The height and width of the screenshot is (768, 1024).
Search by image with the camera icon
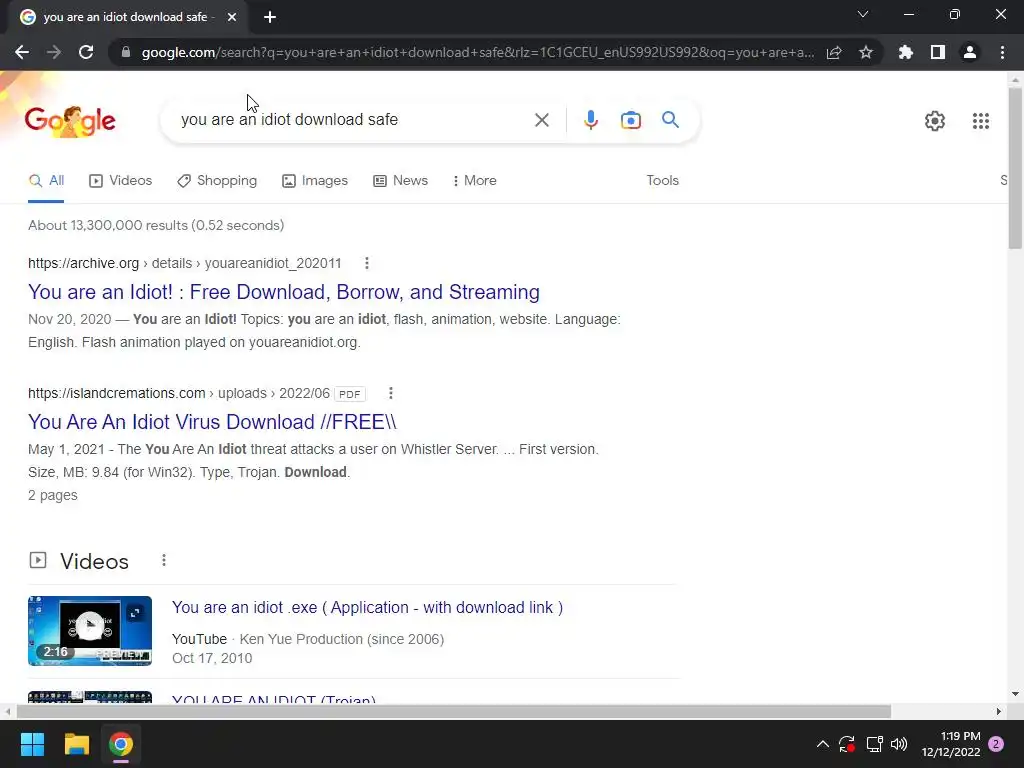631,120
